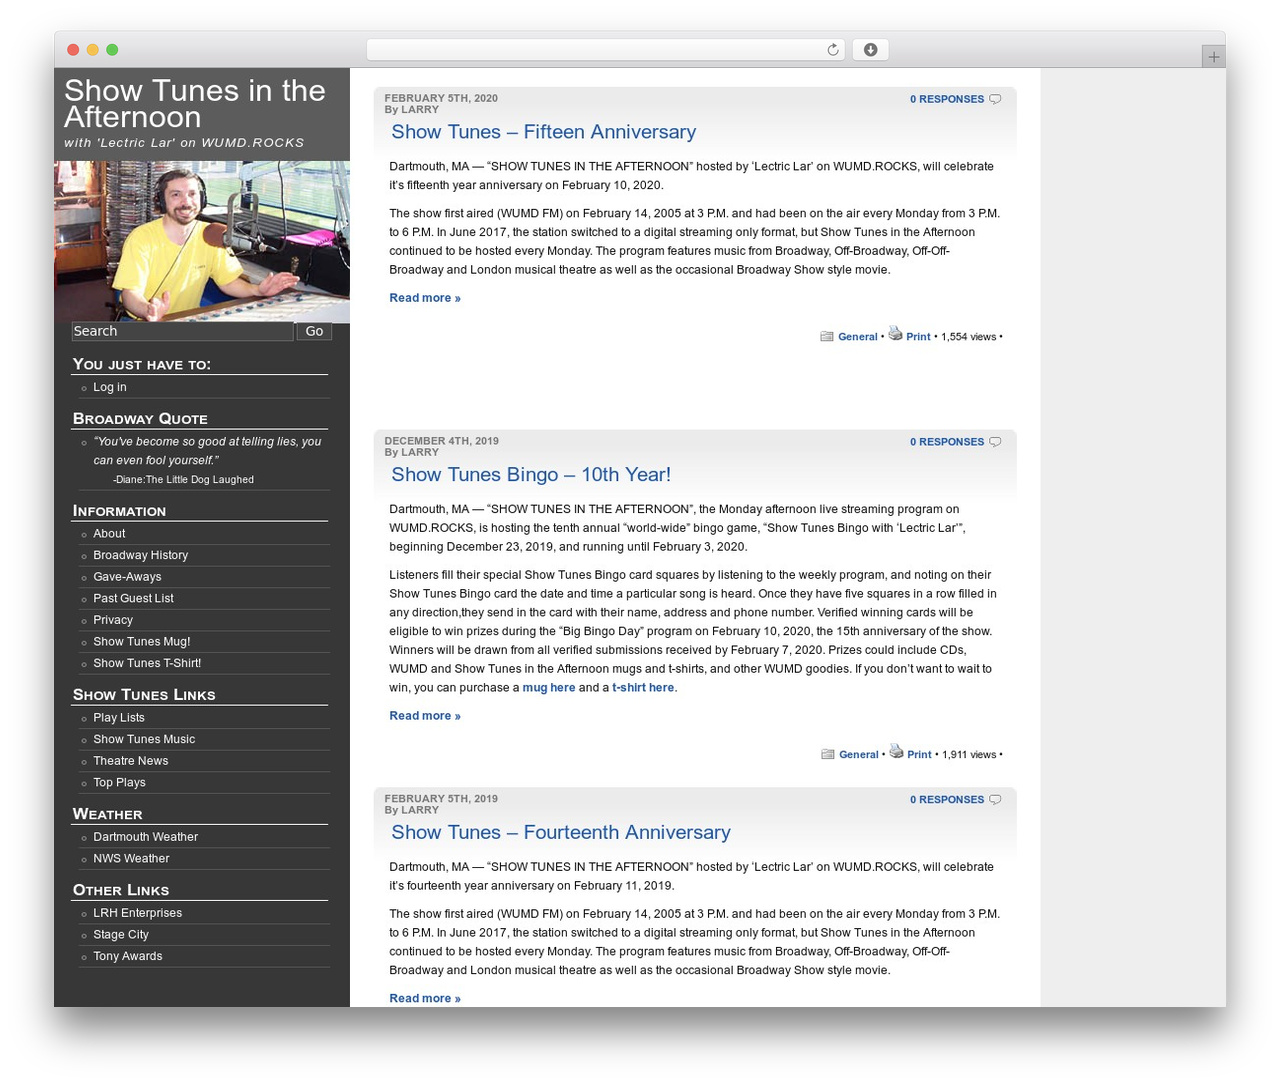Screen dimensions: 1280x1084
Task: Click the category folder icon under Fifteen Anniversary post
Action: click(827, 337)
